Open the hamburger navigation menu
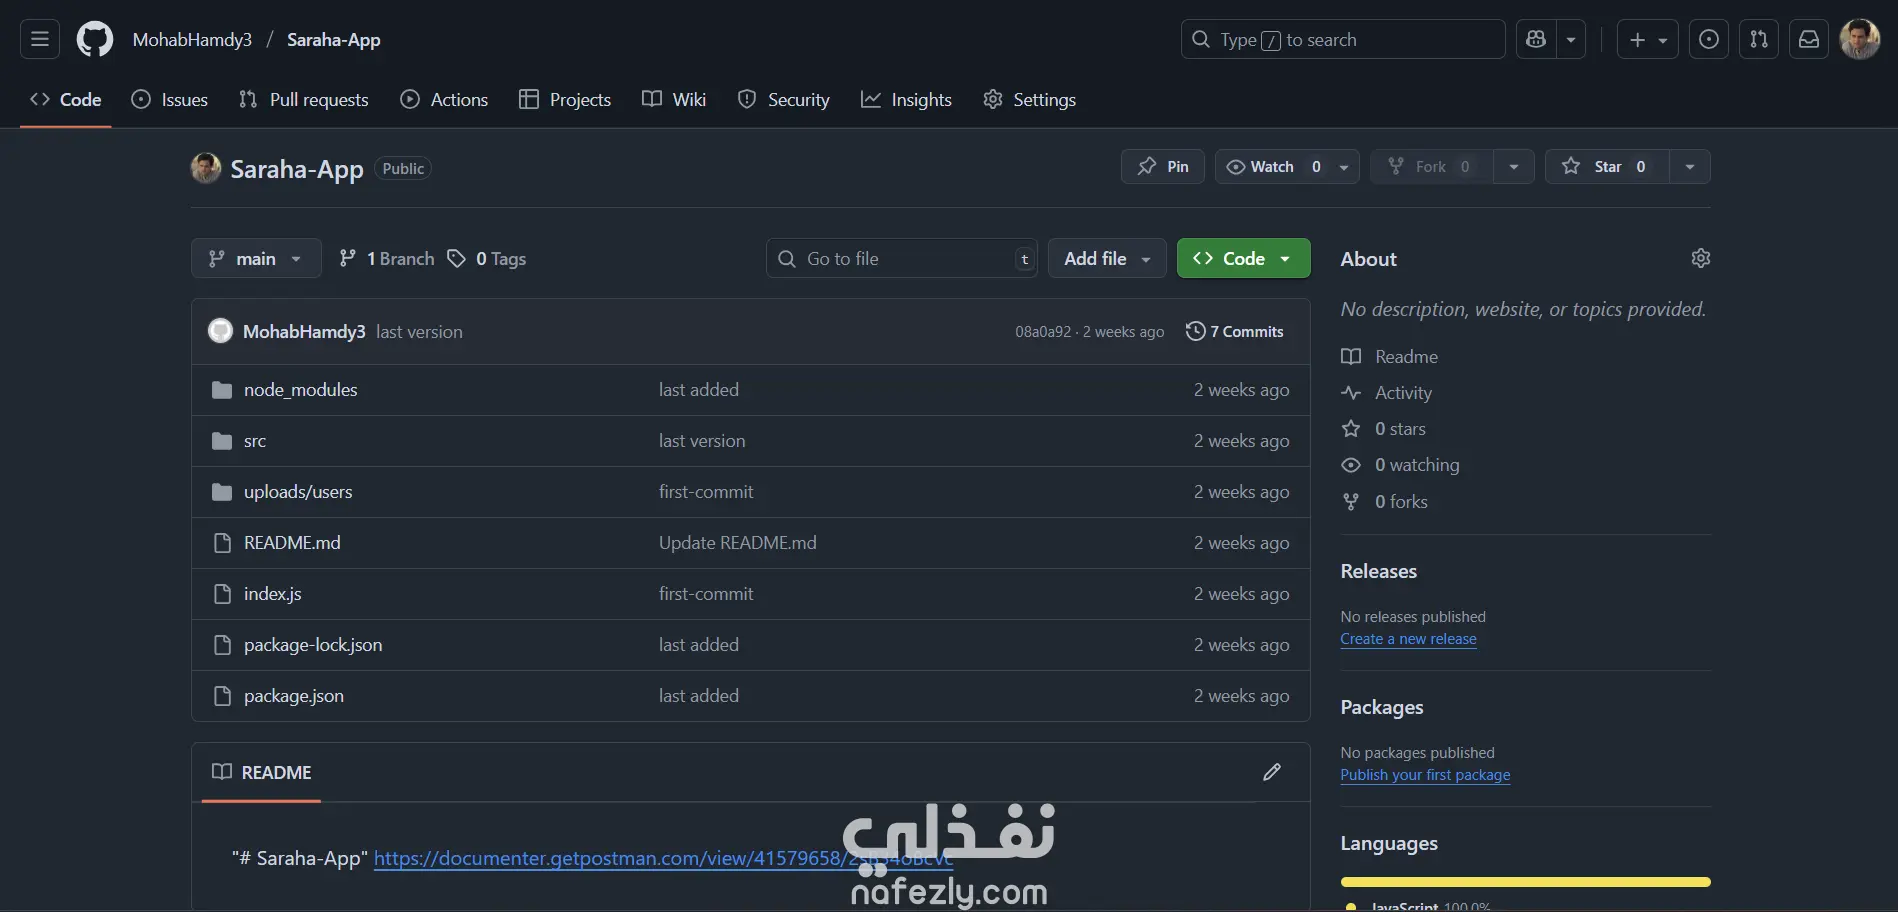This screenshot has width=1898, height=912. (x=40, y=39)
